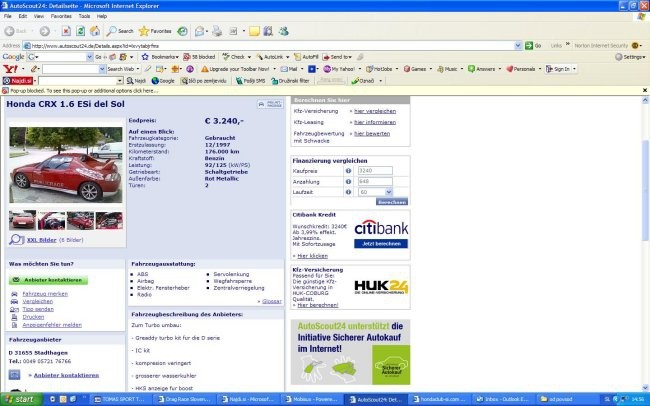Click hier vergleichen insurance link
The height and width of the screenshot is (406, 650).
(375, 111)
